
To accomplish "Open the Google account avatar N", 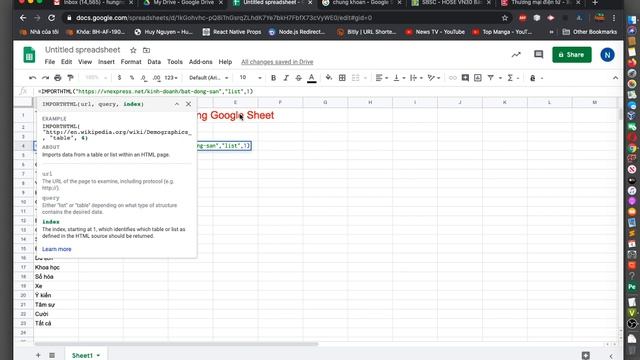I will coord(607,55).
